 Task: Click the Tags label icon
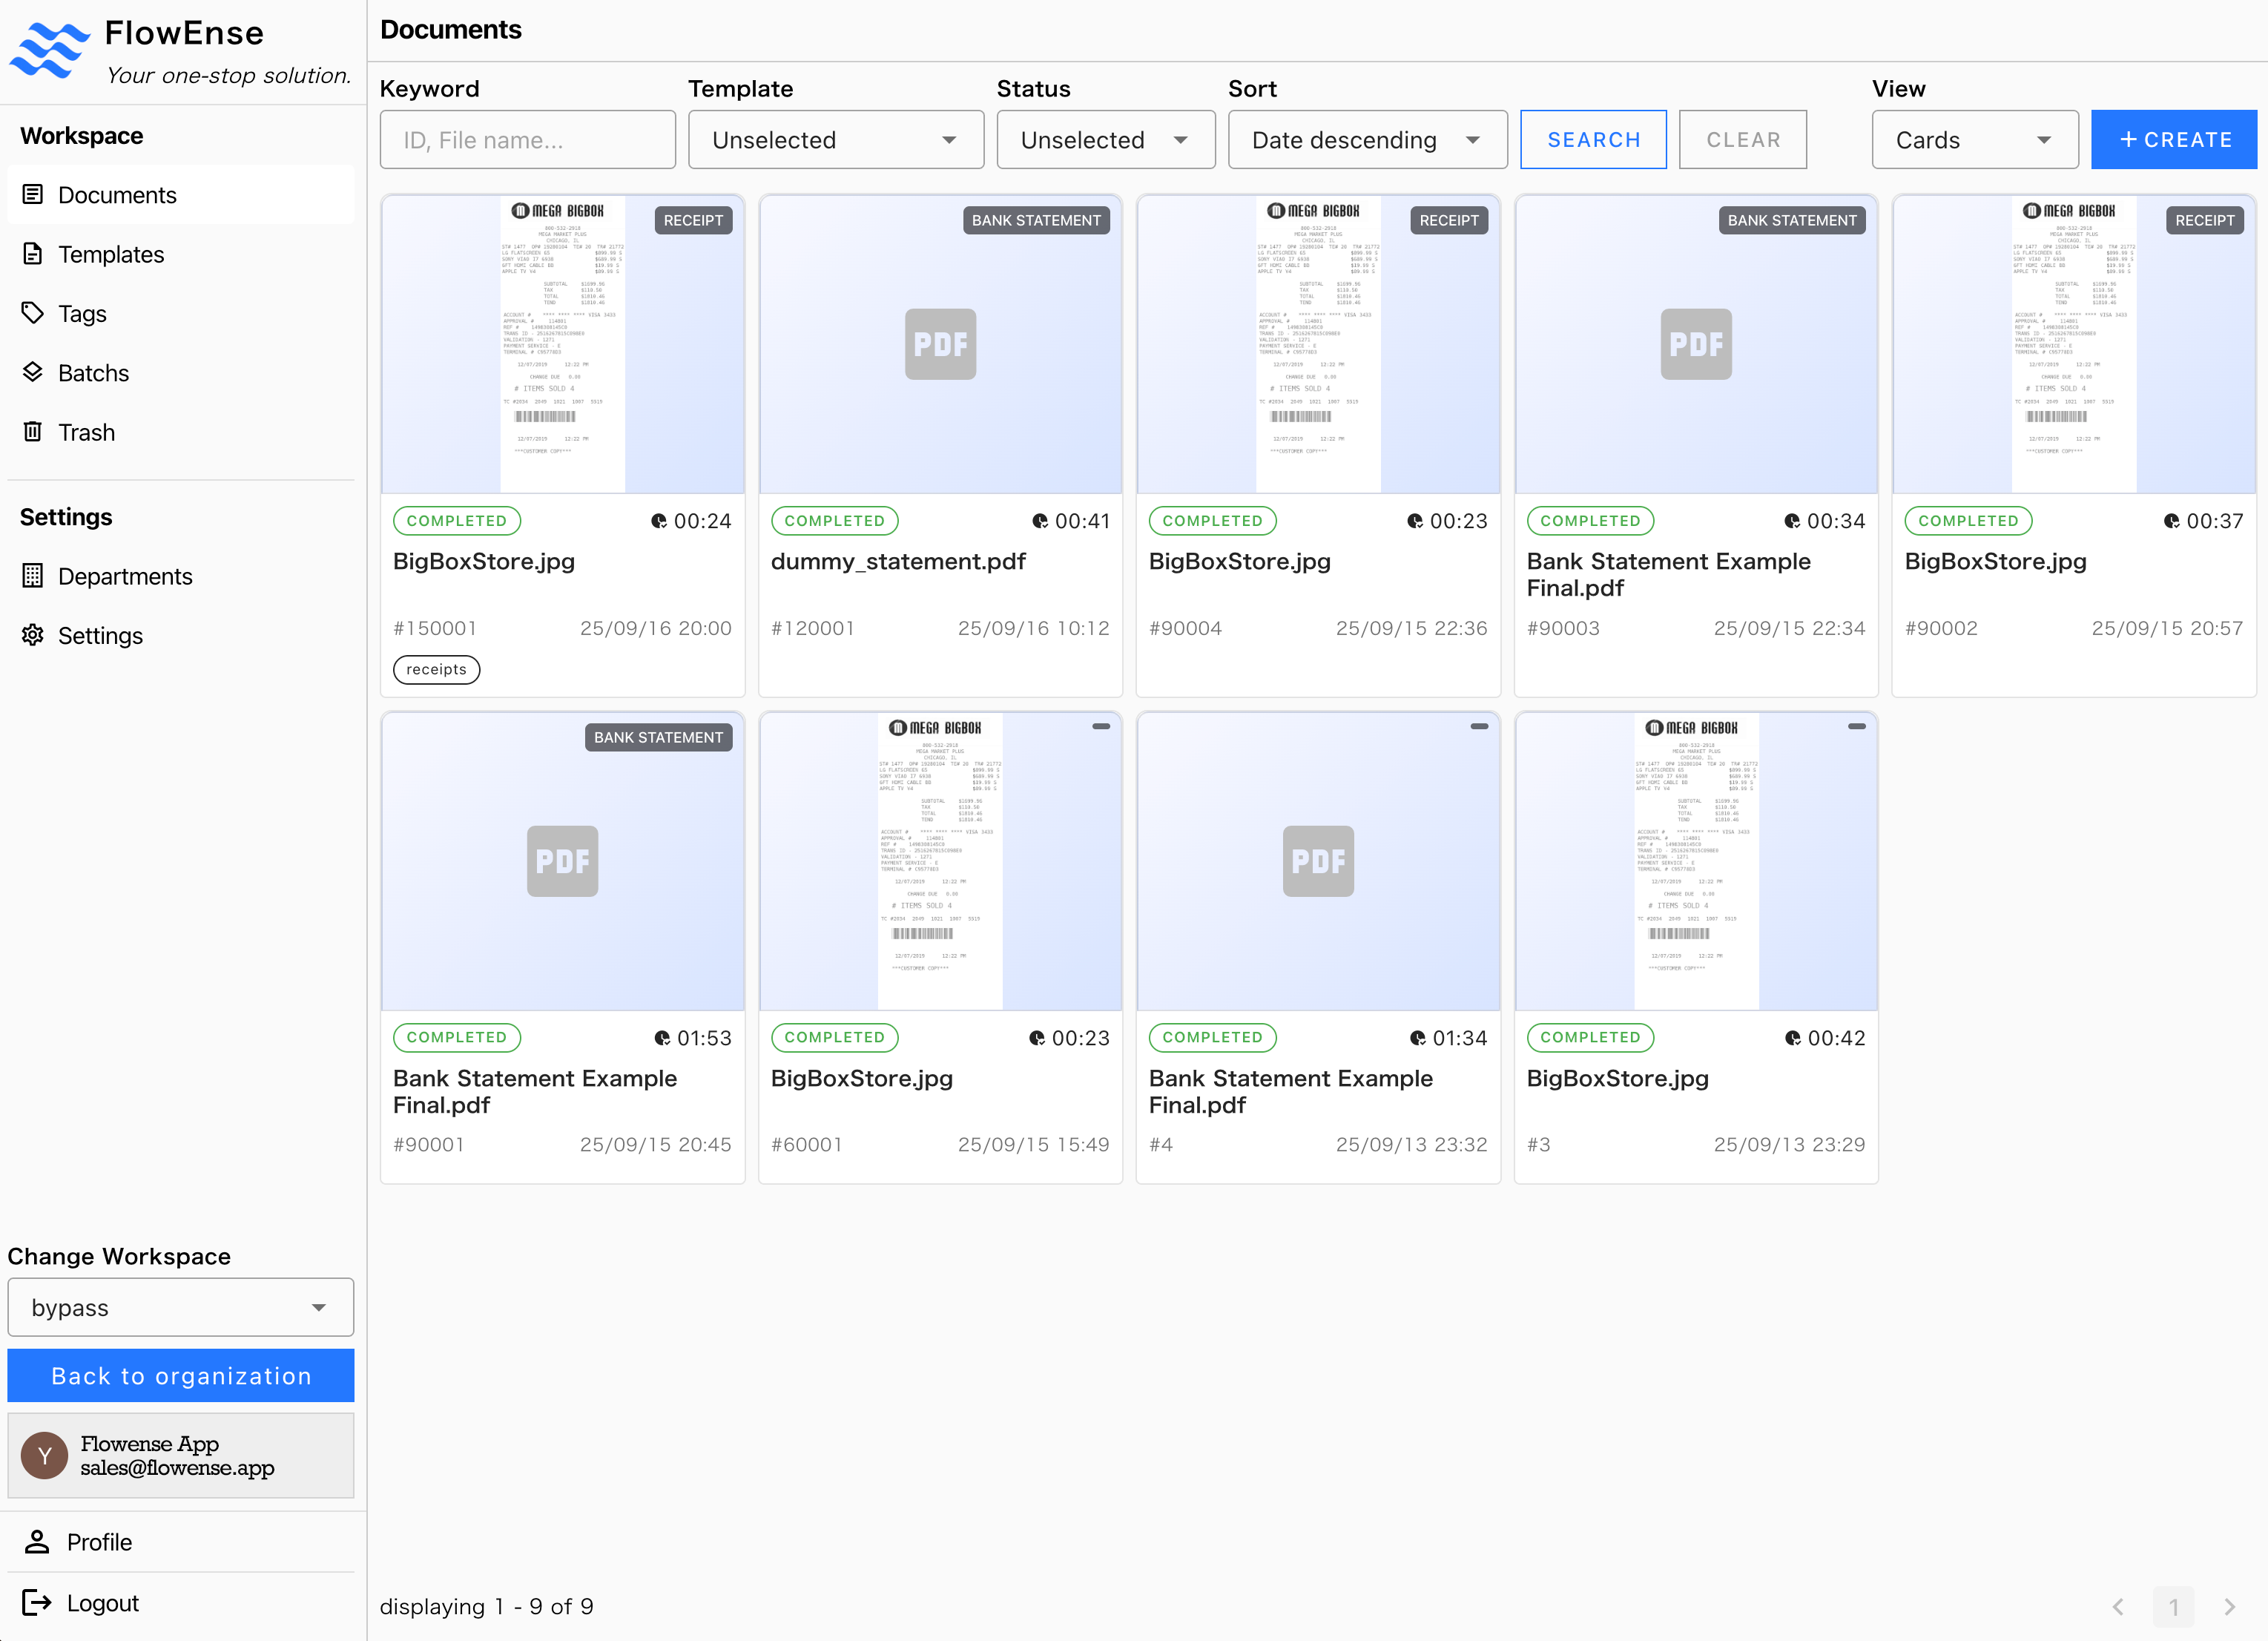pos(33,313)
